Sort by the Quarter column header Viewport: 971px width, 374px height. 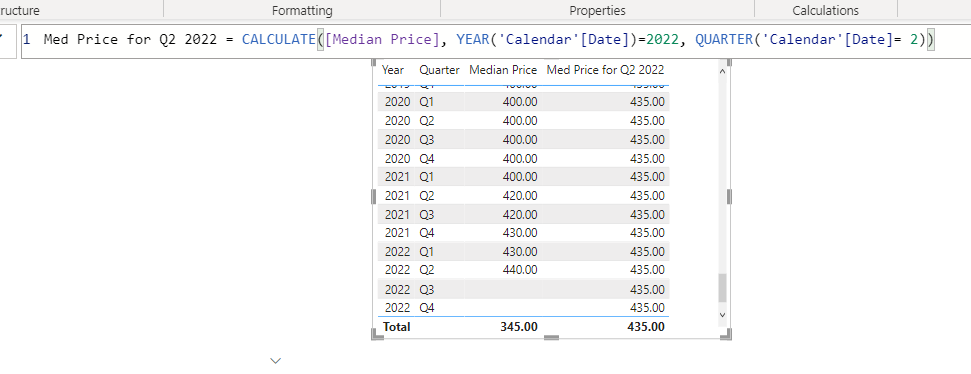(x=440, y=70)
